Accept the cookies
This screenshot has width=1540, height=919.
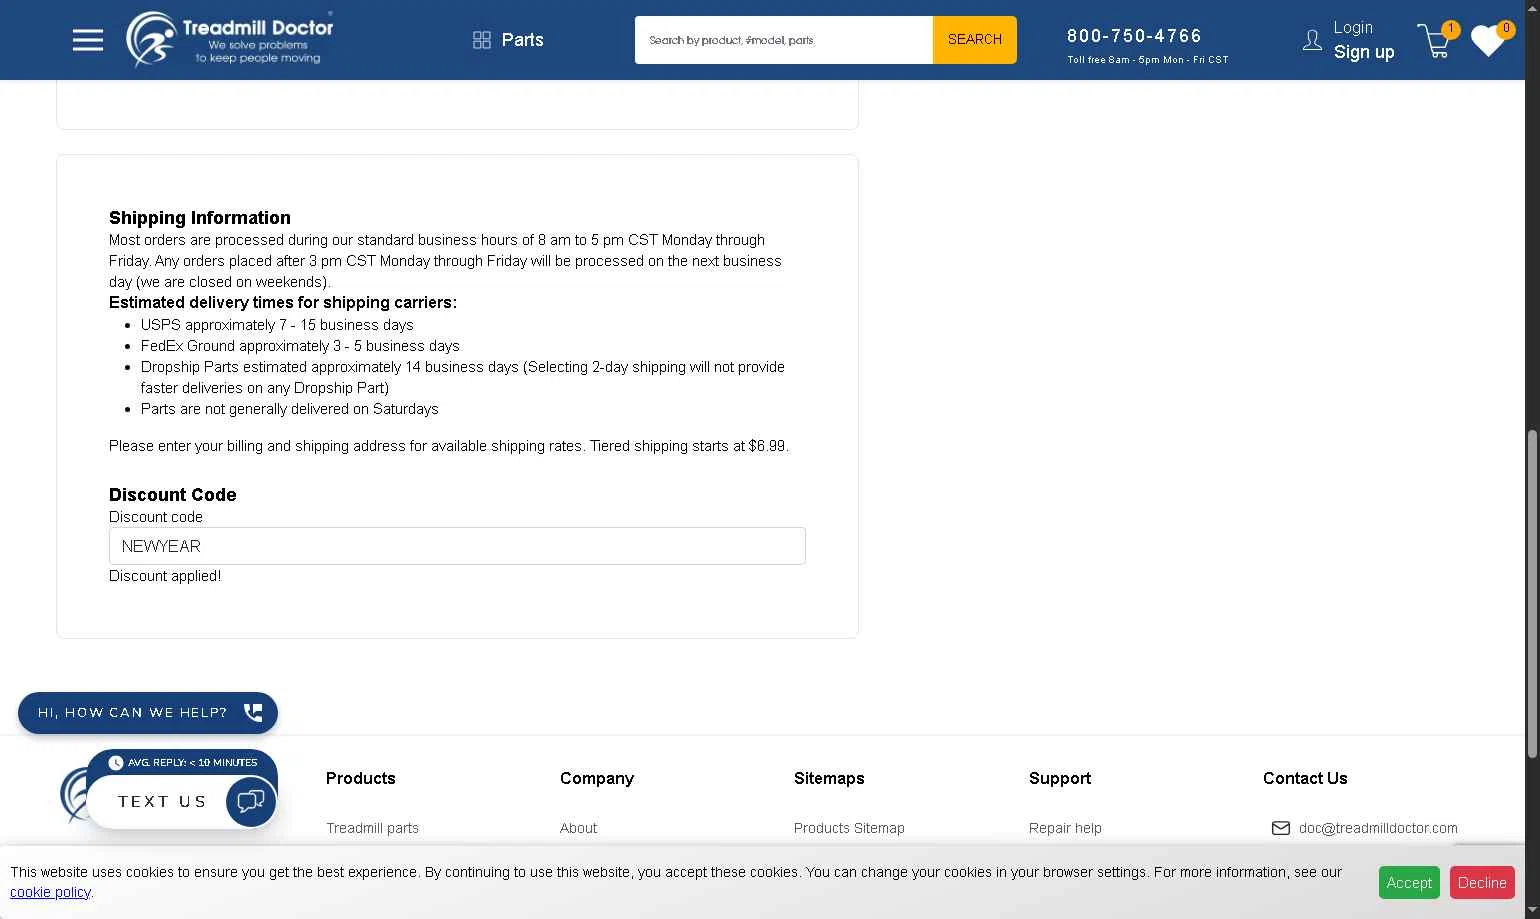coord(1409,882)
